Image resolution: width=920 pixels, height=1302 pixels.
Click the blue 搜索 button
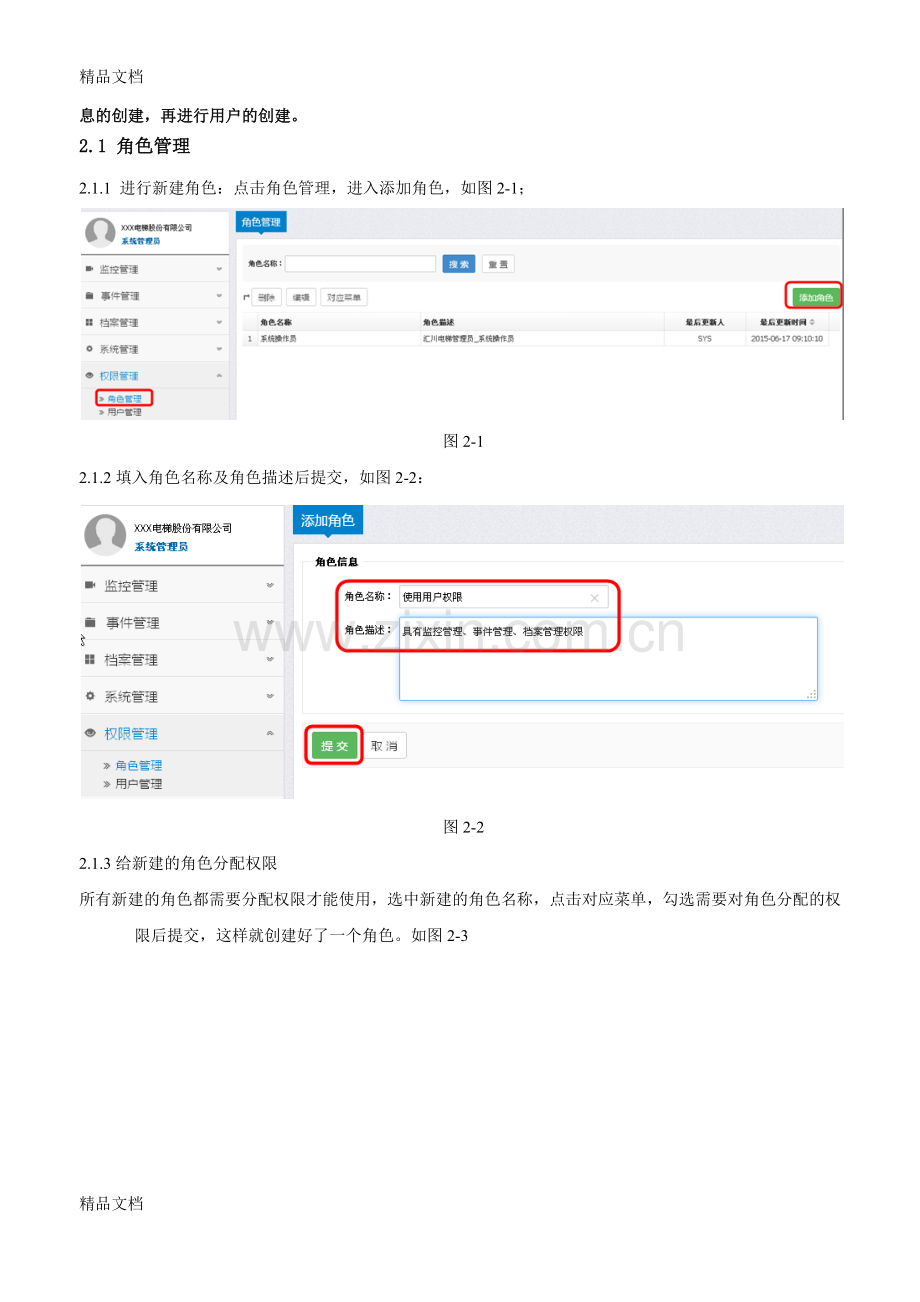pos(459,264)
